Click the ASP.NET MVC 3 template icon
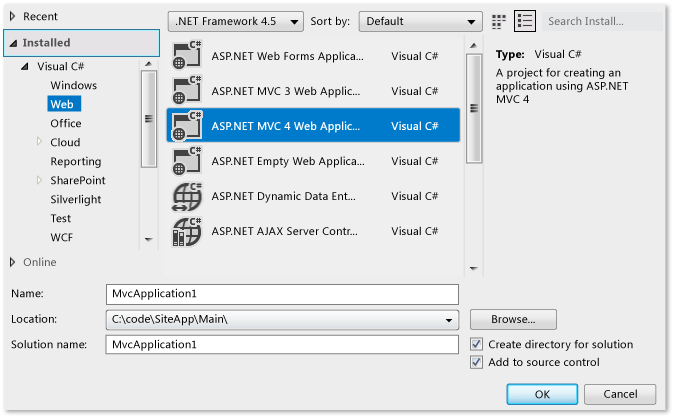This screenshot has width=674, height=418. tap(187, 90)
